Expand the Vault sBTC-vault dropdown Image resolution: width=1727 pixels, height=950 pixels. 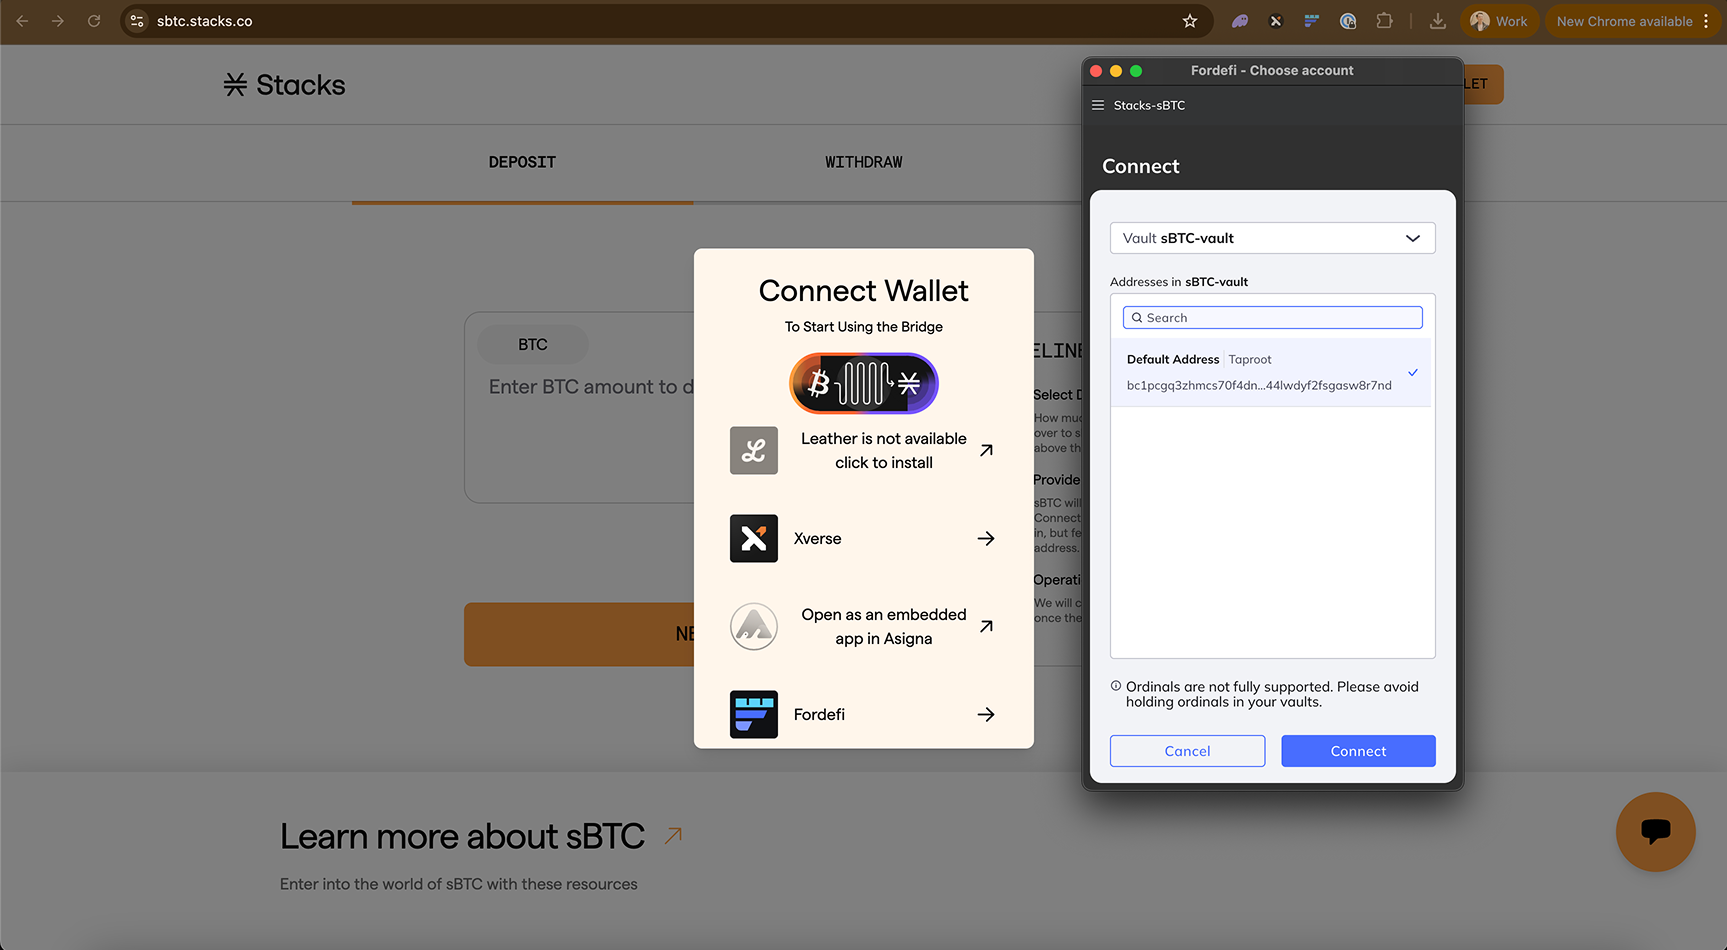click(1272, 238)
